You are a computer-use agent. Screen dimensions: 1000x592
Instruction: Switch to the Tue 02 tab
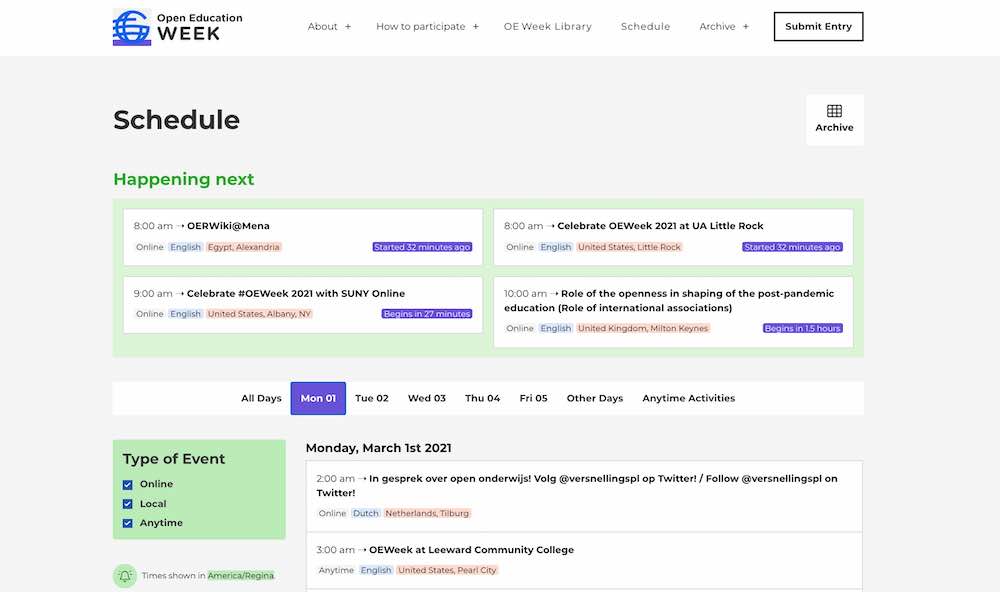coord(372,398)
